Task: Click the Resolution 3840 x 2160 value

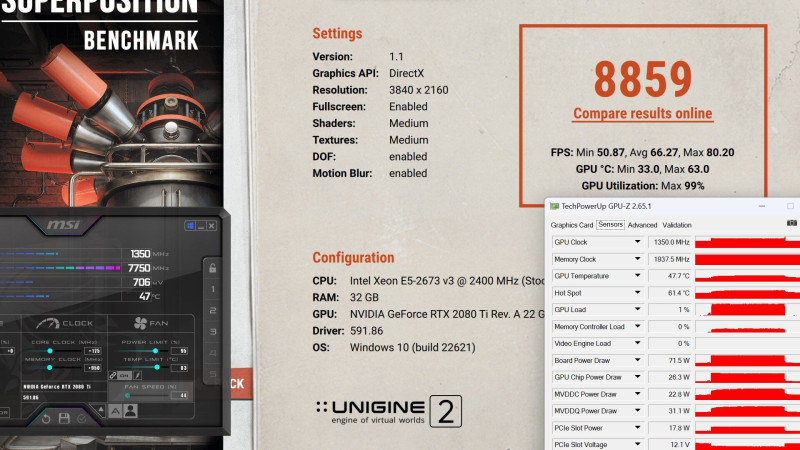Action: [x=418, y=90]
